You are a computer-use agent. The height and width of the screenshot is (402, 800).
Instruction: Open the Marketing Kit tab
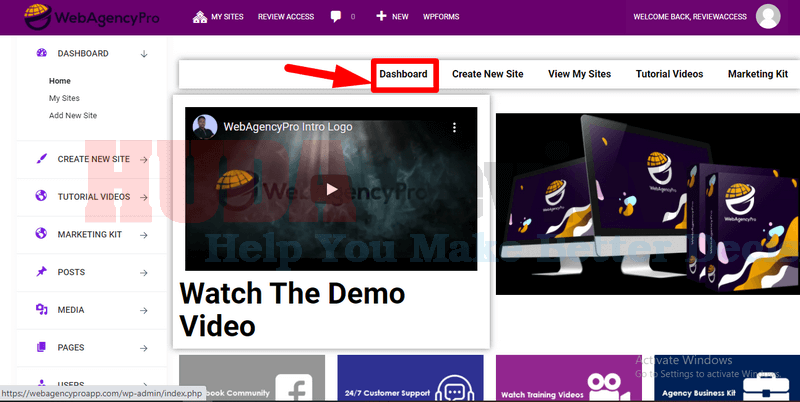[x=758, y=74]
